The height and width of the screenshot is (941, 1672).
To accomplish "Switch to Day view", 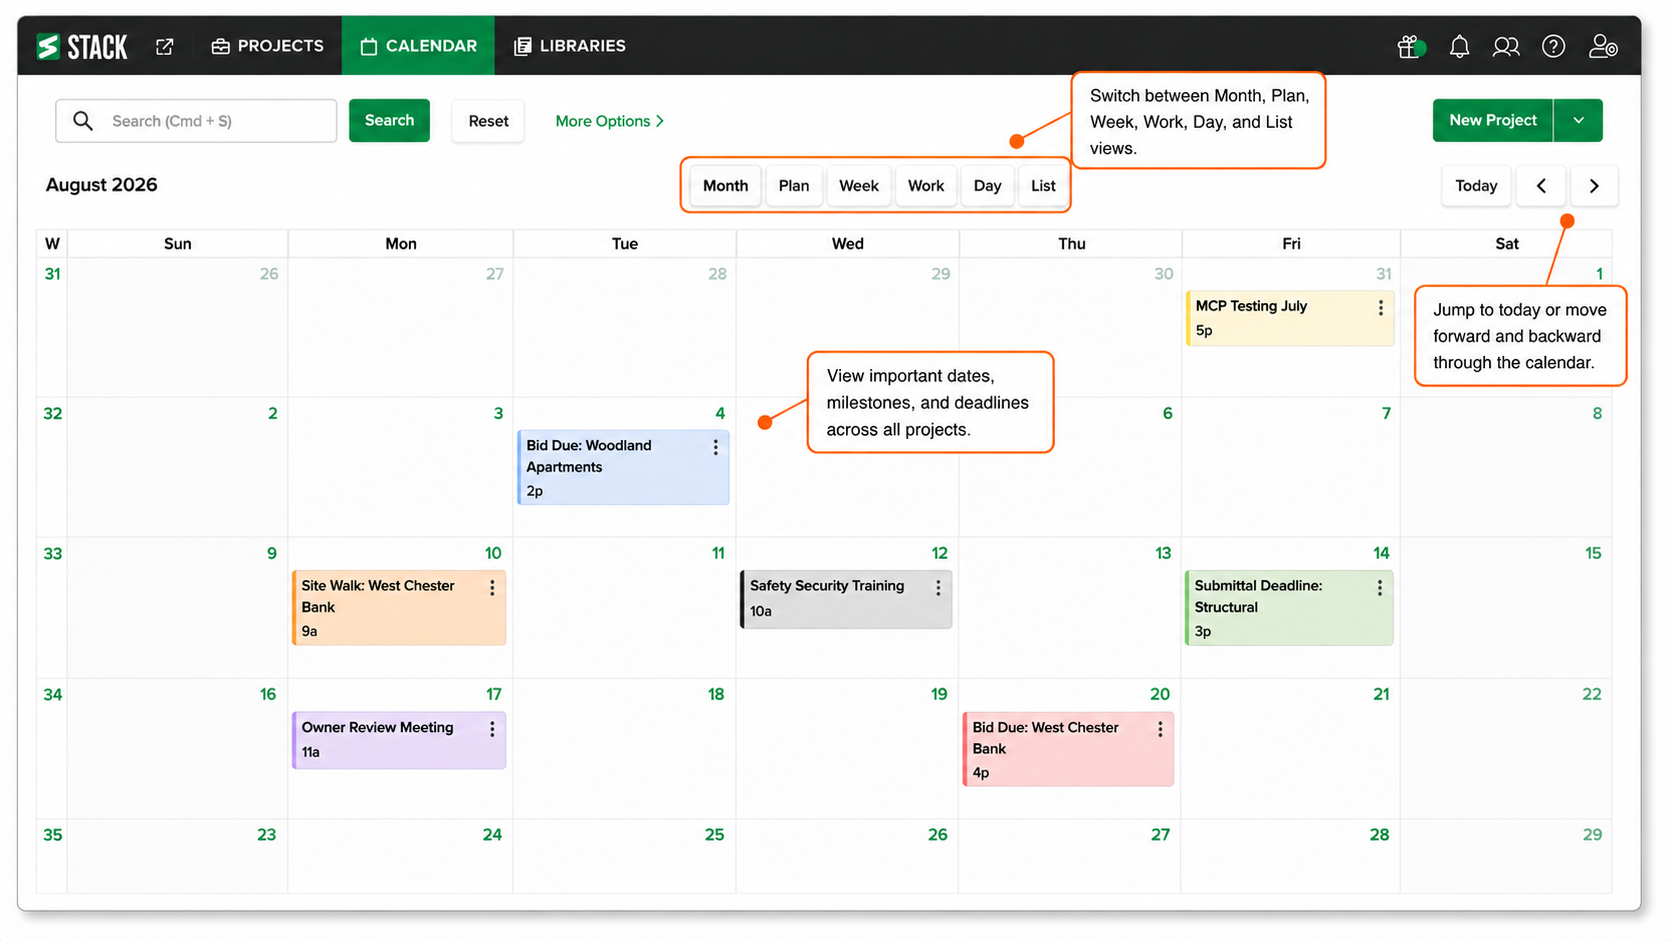I will click(987, 186).
